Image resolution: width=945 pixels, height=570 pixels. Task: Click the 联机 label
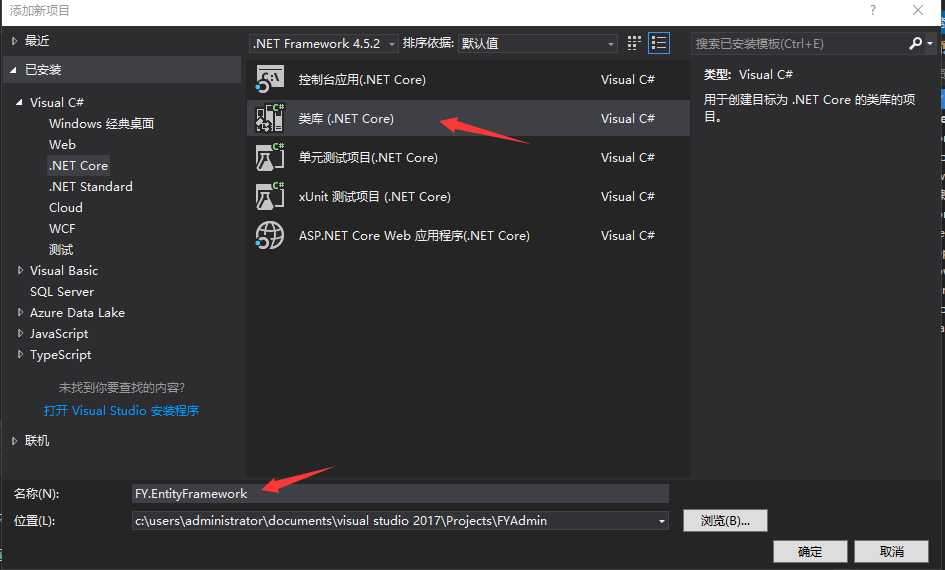[x=37, y=441]
